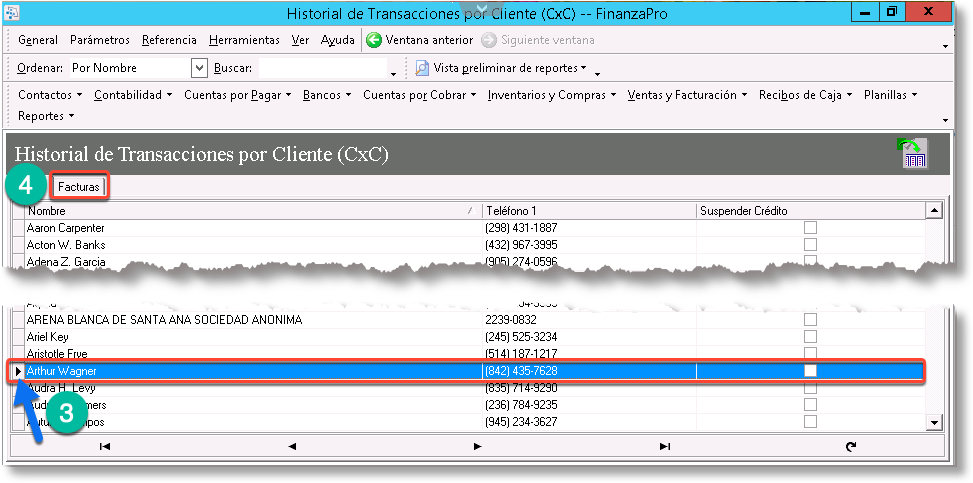Sort by the Nombre column header
Viewport: 973px width, 483px height.
pyautogui.click(x=253, y=211)
